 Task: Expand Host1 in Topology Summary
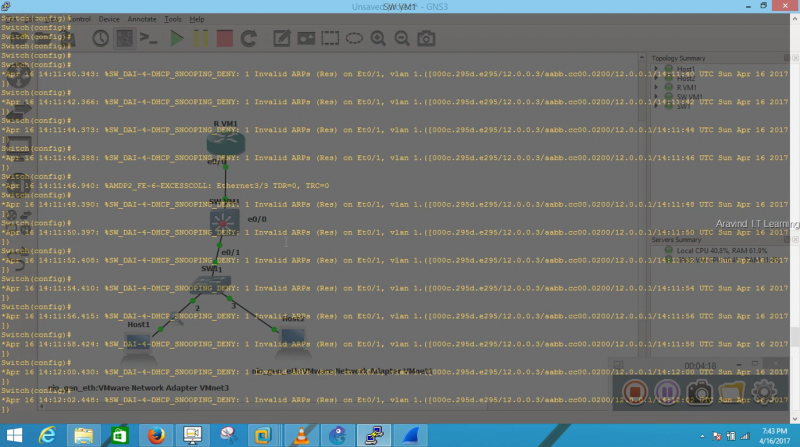(x=656, y=68)
